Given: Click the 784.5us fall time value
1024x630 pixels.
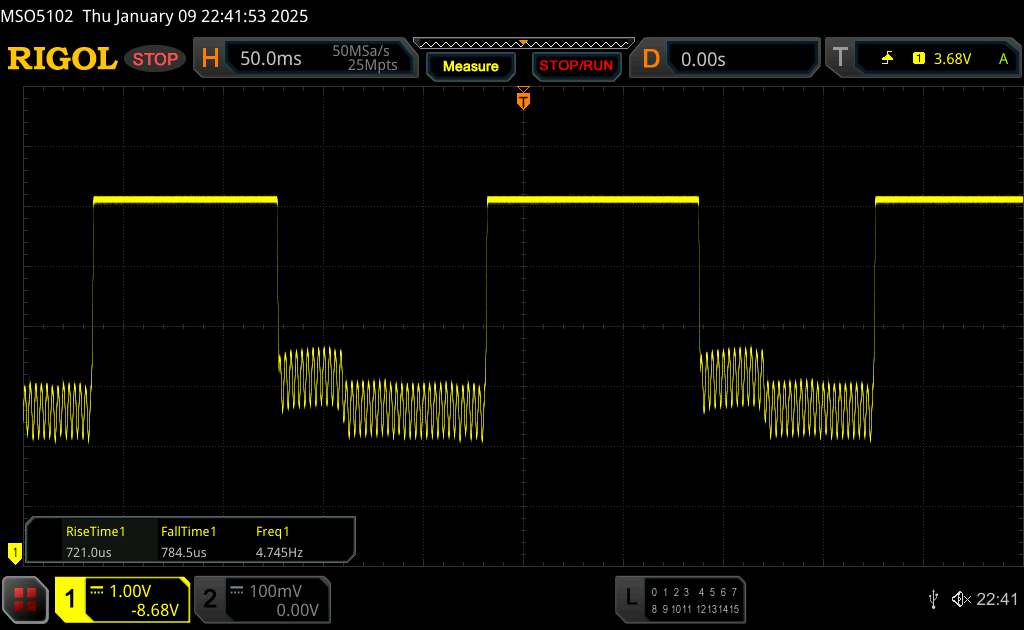Looking at the screenshot, I should (x=184, y=552).
